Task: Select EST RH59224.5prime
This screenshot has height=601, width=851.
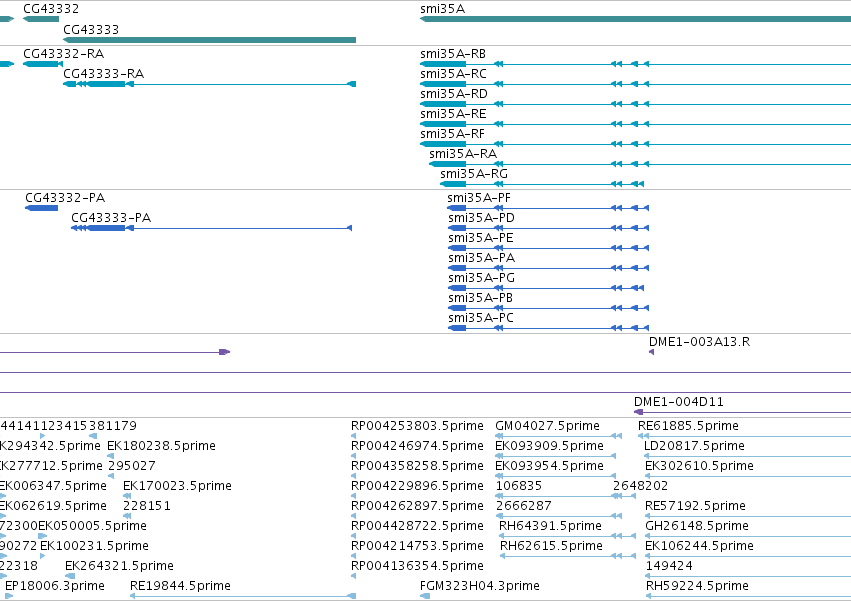Action: click(697, 587)
